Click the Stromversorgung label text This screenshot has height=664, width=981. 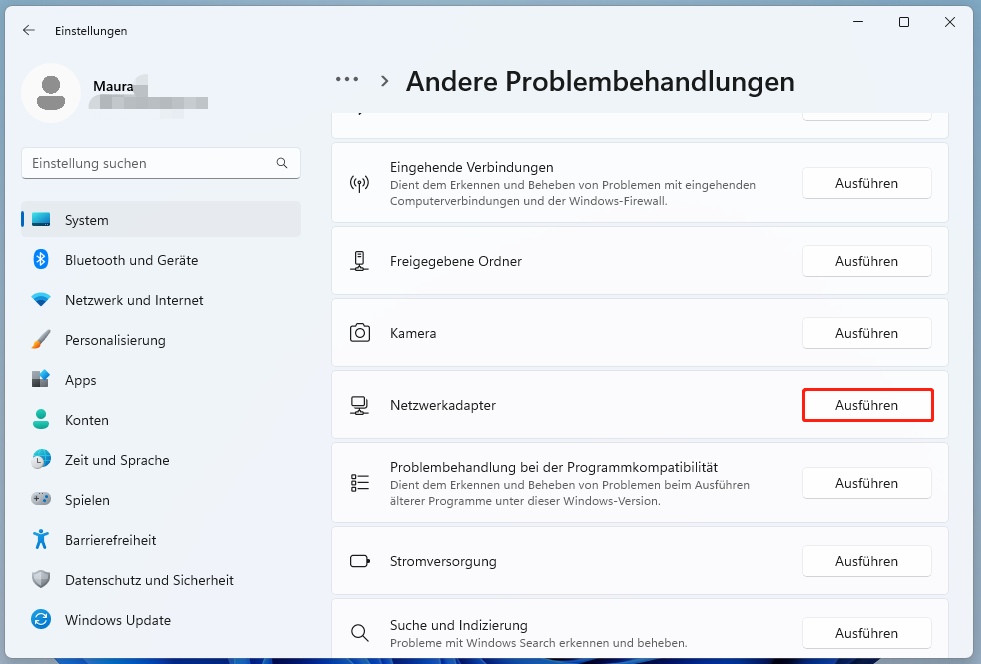(x=443, y=561)
